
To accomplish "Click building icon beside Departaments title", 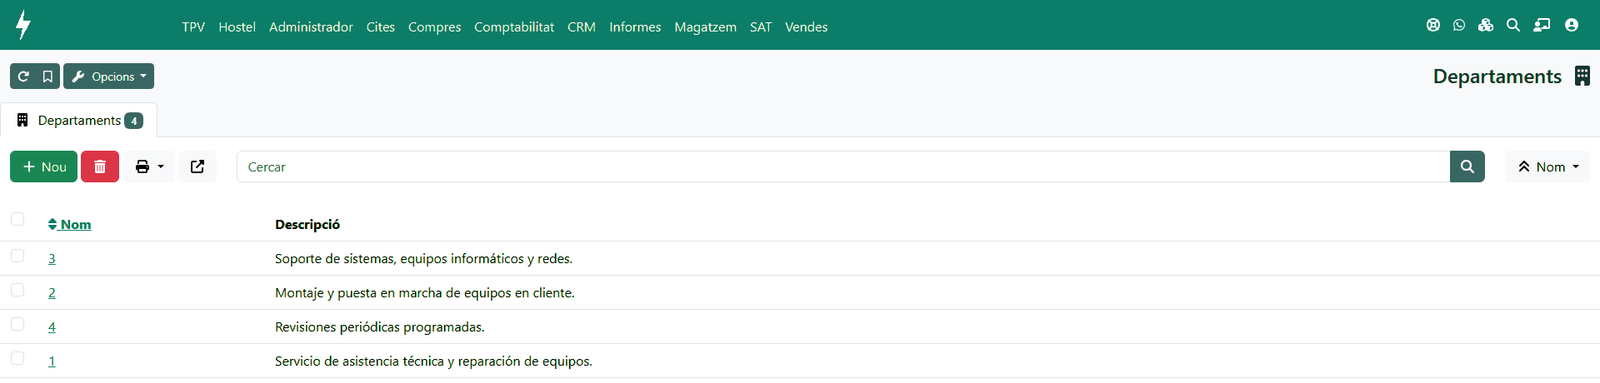I will click(x=1582, y=76).
